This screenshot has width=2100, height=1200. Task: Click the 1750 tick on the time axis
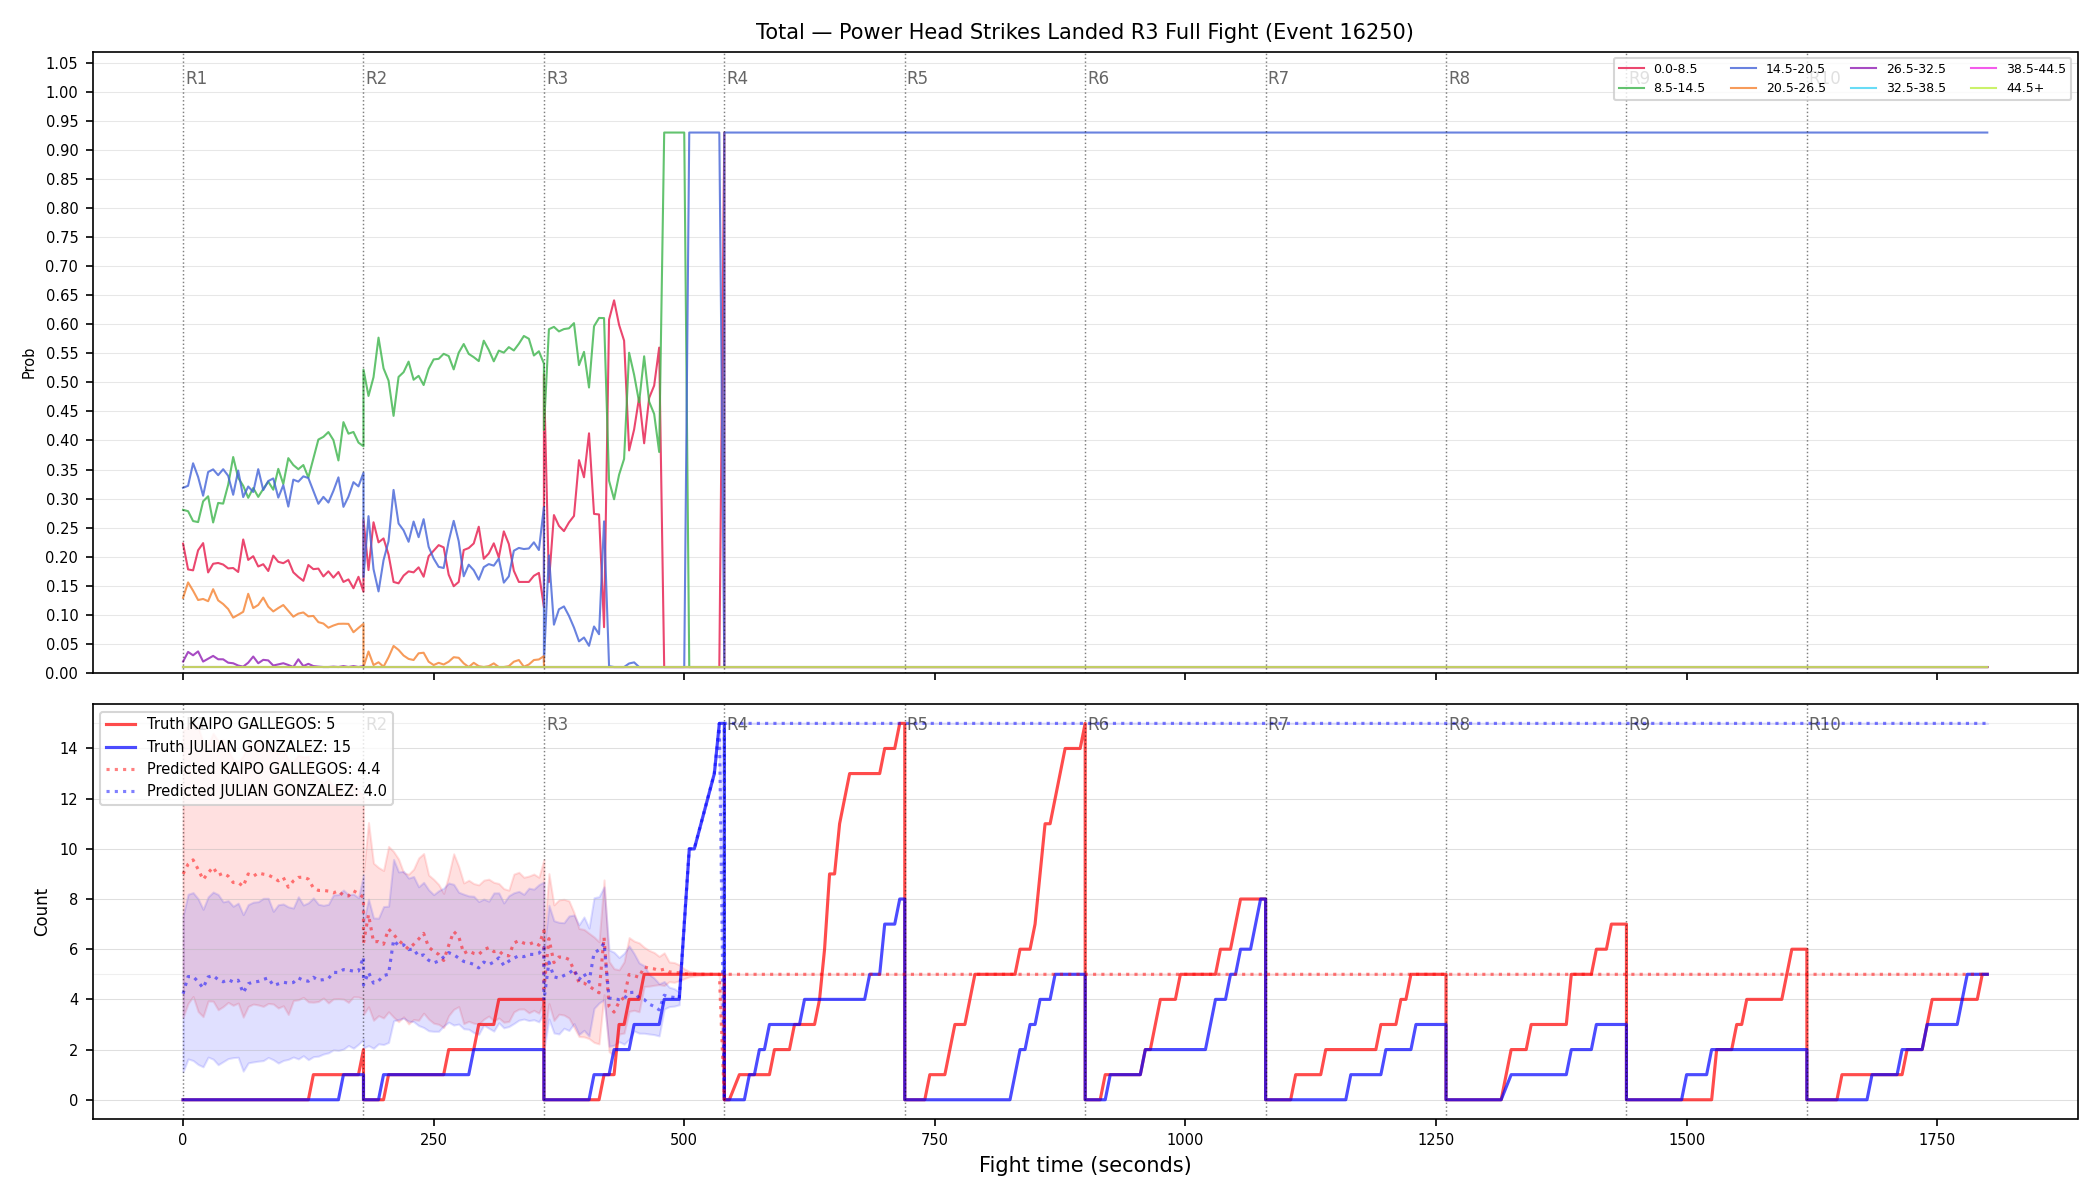point(1937,1139)
